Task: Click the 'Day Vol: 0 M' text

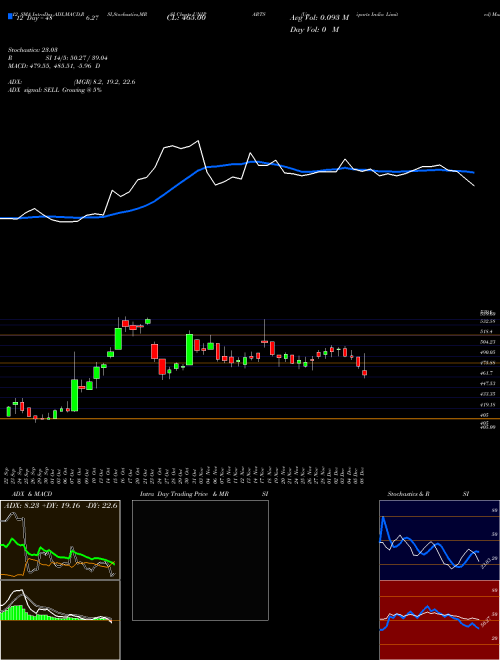Action: click(x=314, y=29)
